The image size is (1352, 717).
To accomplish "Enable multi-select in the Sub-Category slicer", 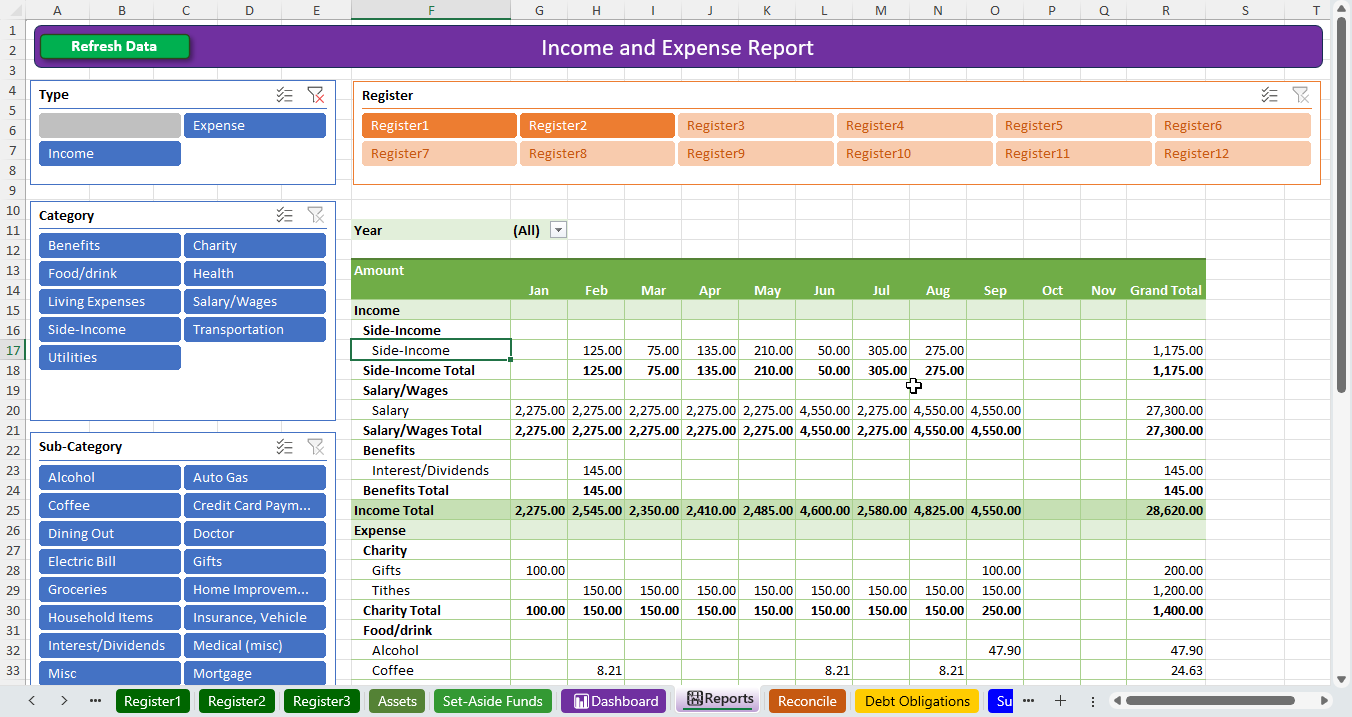I will (x=285, y=447).
